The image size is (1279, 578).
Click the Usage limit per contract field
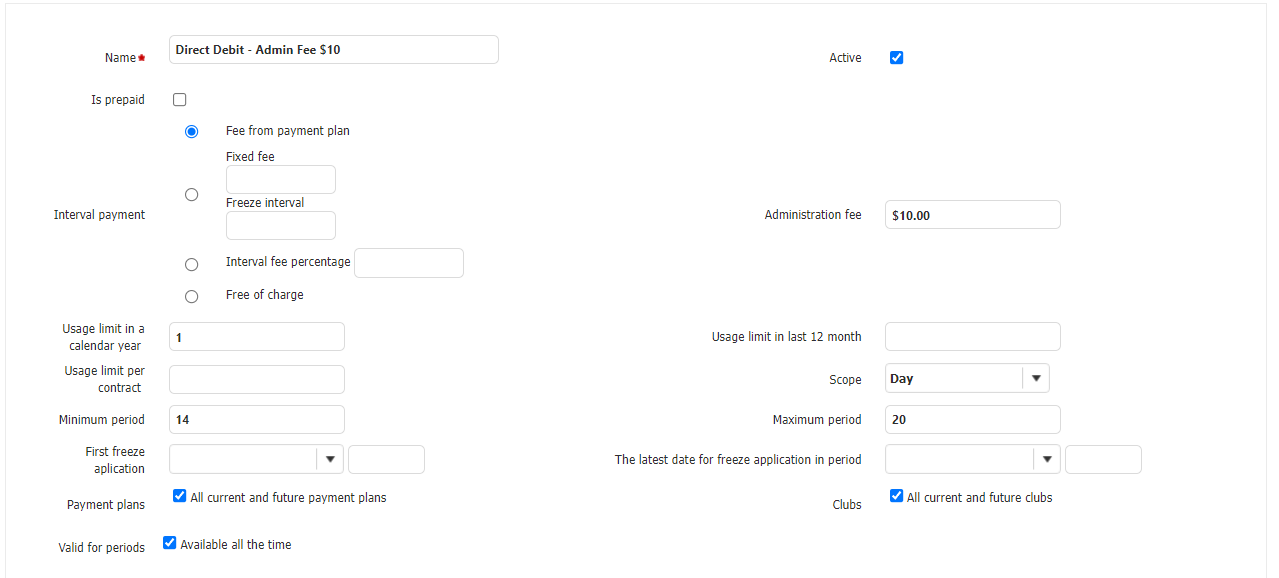coord(257,380)
